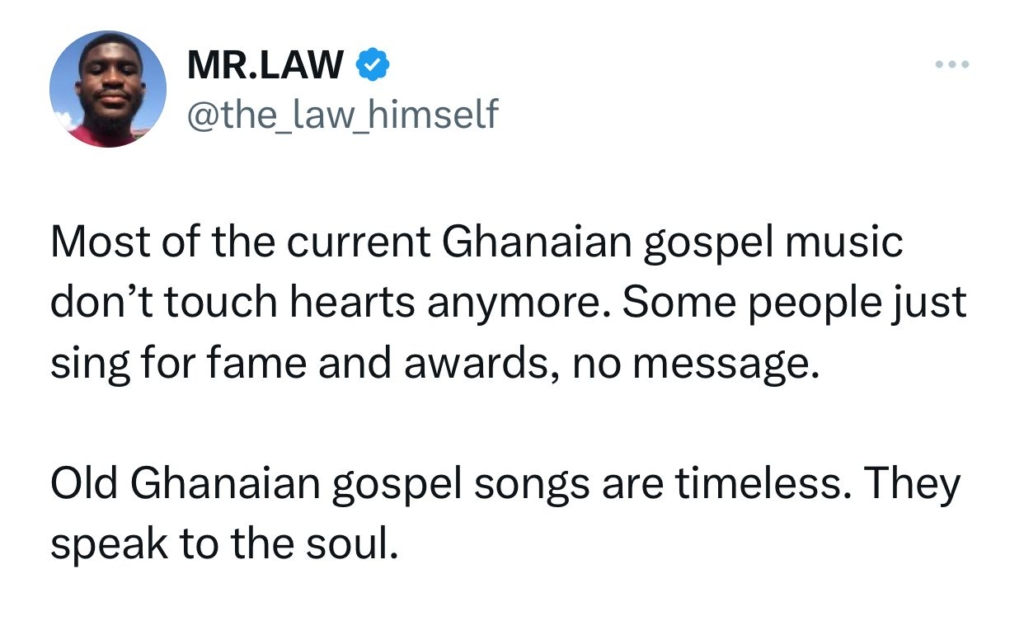The height and width of the screenshot is (635, 1024).
Task: Open the @the_law_himself handle link
Action: pyautogui.click(x=341, y=115)
